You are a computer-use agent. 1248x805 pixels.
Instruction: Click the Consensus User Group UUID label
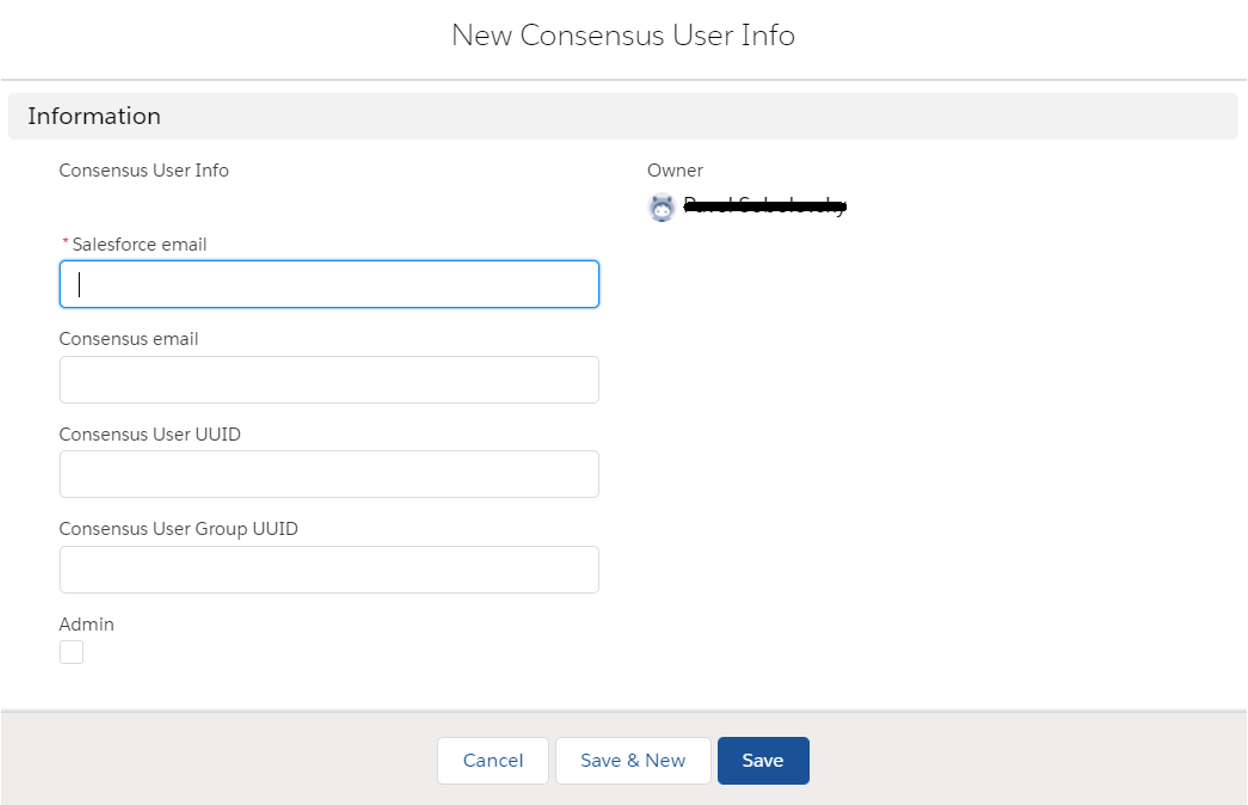point(179,529)
